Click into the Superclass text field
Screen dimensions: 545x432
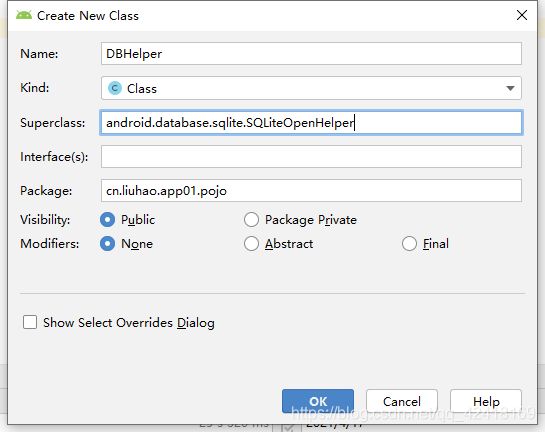click(311, 123)
